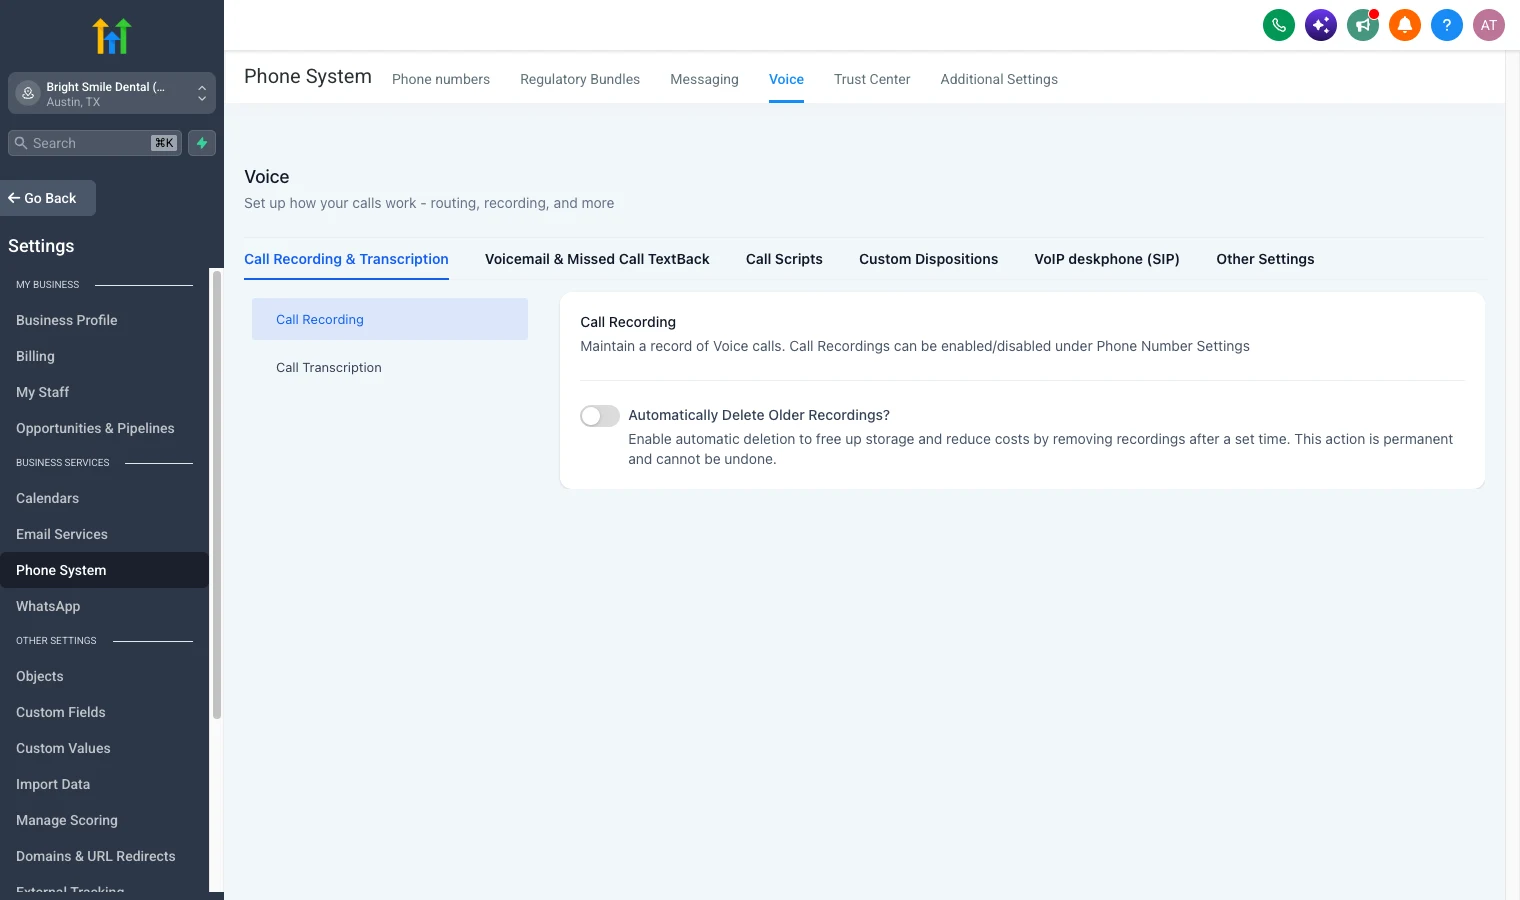The image size is (1520, 900).
Task: Open Call Transcription in the side list
Action: point(390,367)
